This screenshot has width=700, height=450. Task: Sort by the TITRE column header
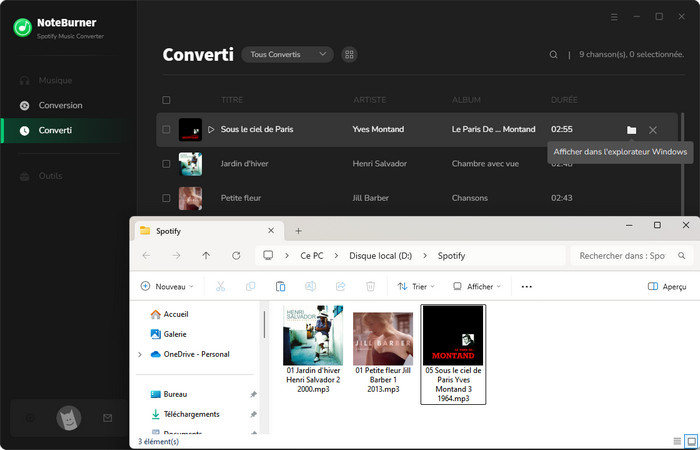pos(232,100)
